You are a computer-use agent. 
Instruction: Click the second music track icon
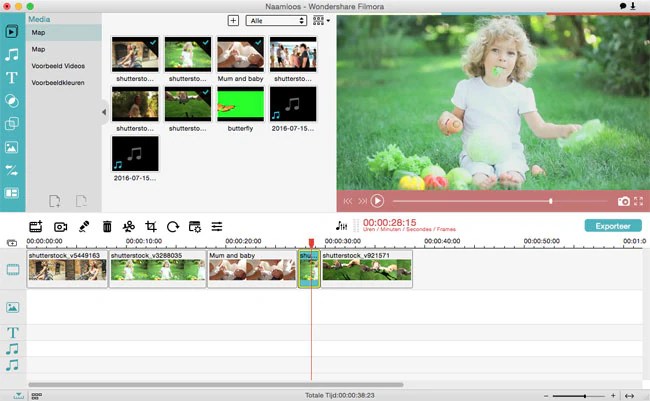click(12, 365)
